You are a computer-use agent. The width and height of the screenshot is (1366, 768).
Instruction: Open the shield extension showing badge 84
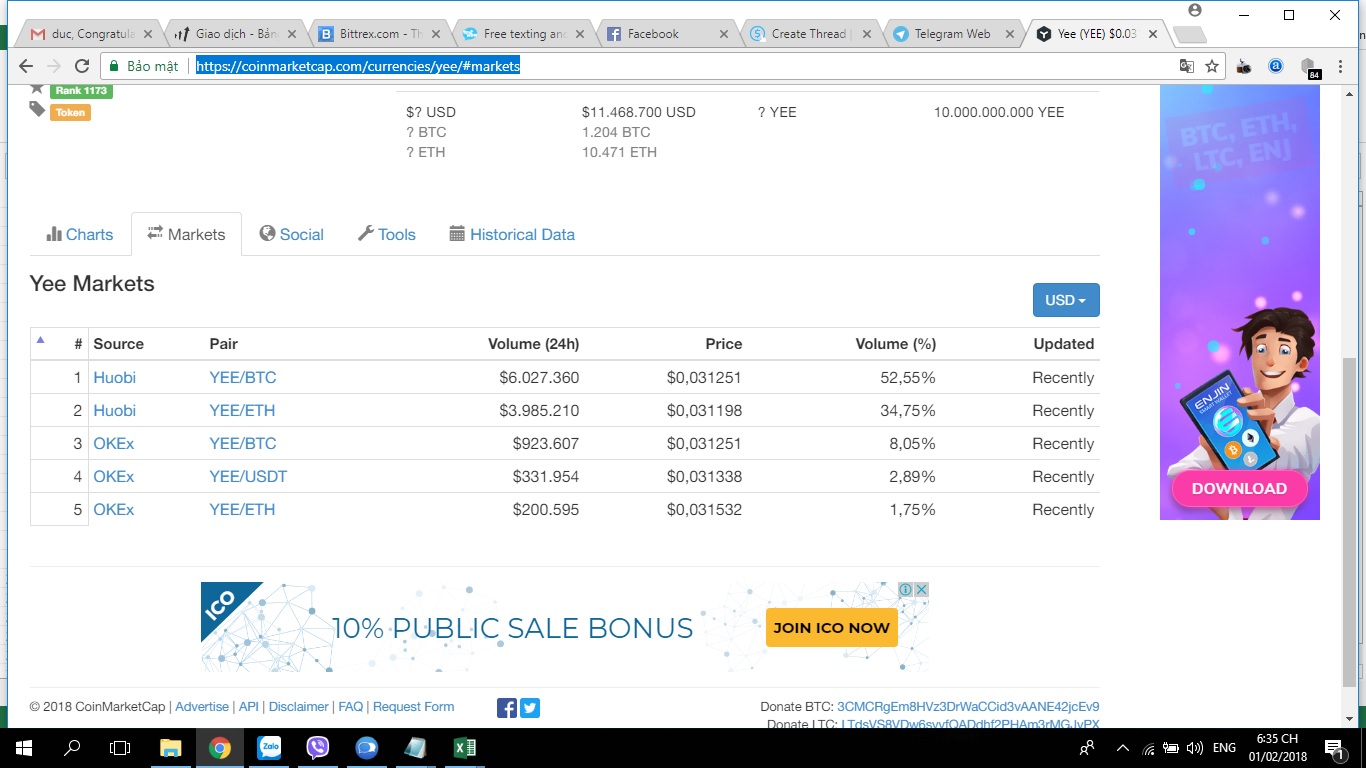[x=1309, y=67]
